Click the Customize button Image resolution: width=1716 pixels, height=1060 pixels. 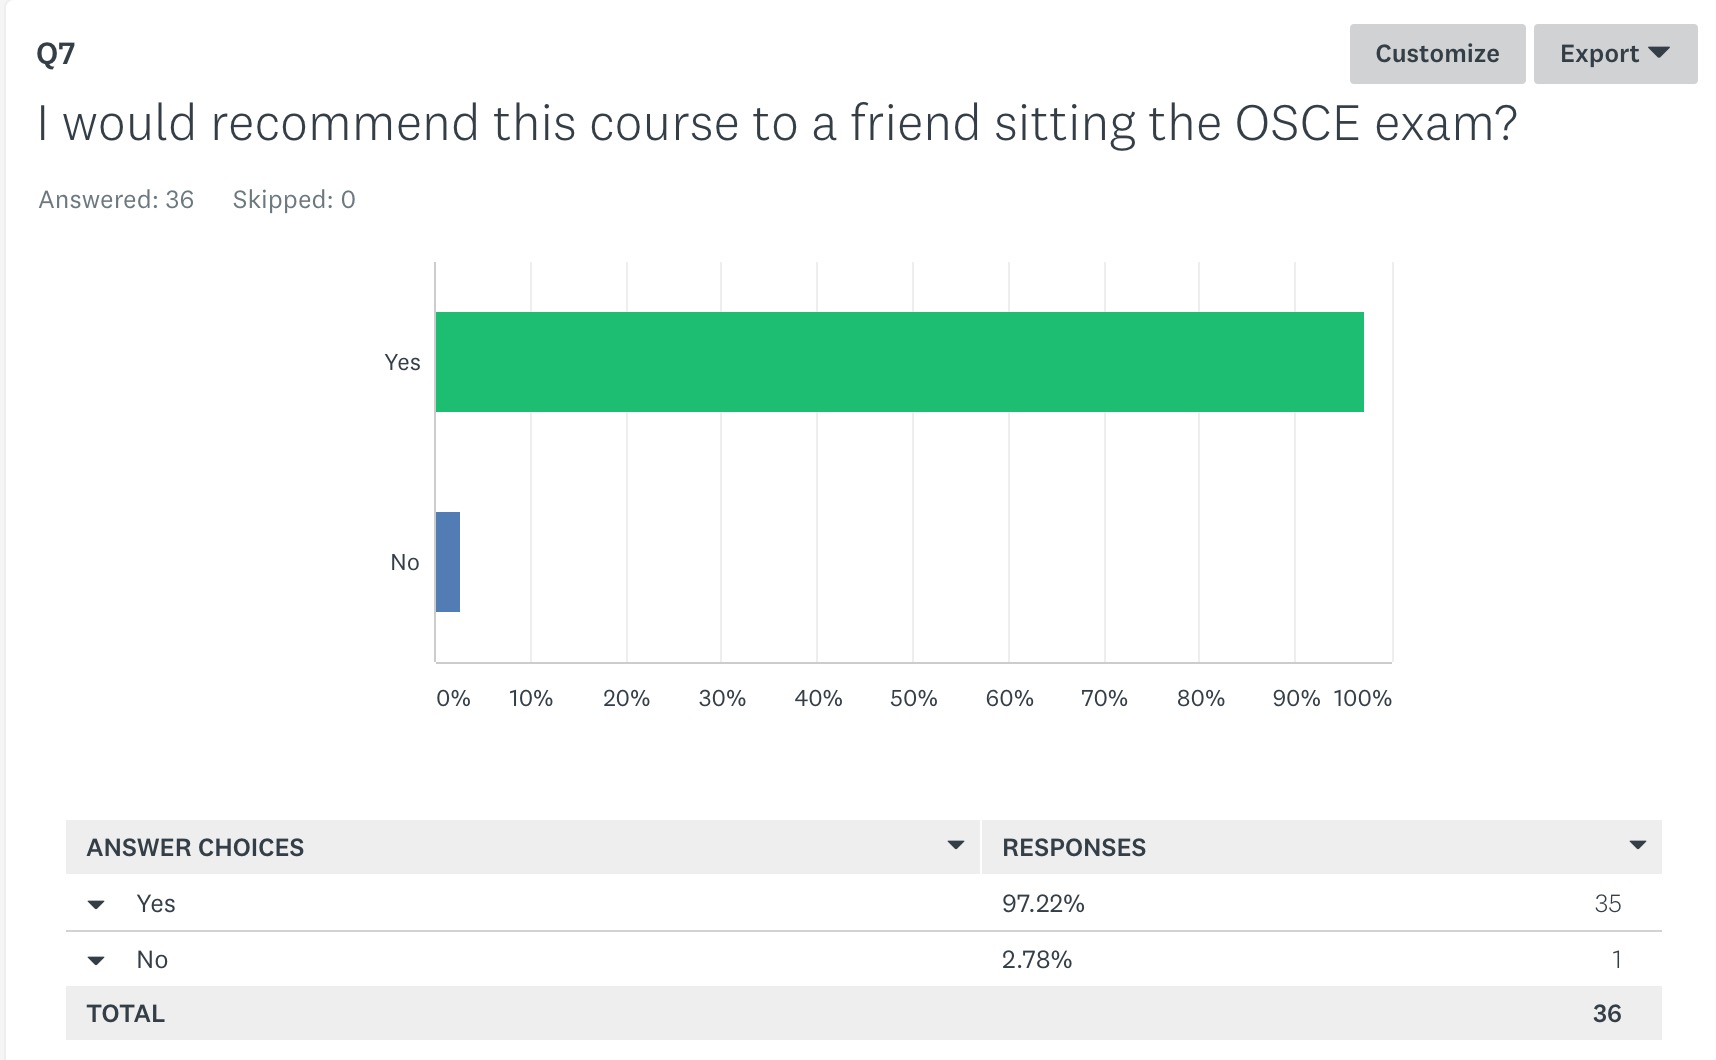pos(1437,53)
